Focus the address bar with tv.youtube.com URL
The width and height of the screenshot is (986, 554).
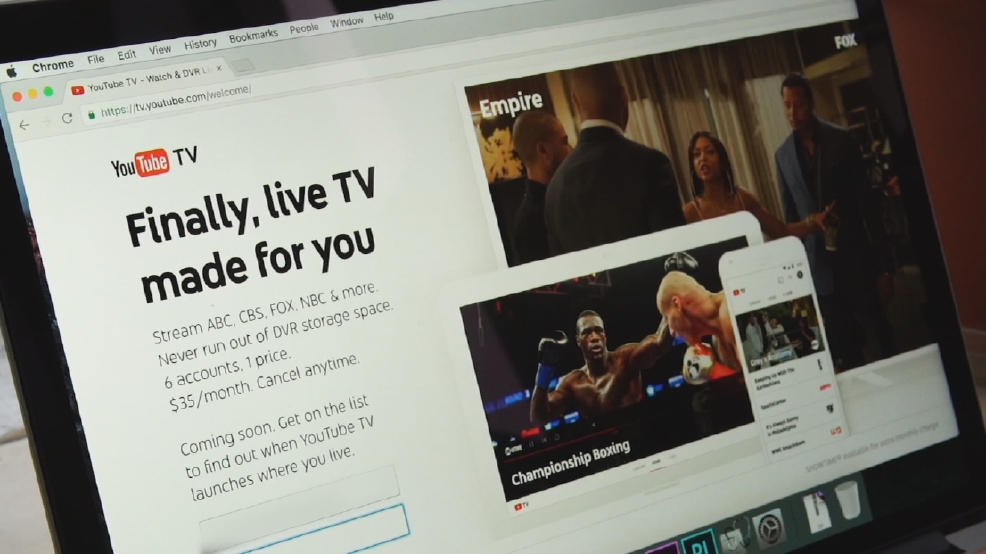pyautogui.click(x=176, y=101)
